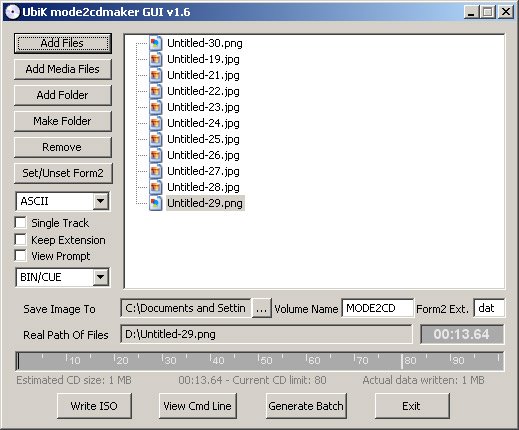Viewport: 519px width, 430px height.
Task: Click the Untitled-25.jpg file icon
Action: tap(155, 139)
